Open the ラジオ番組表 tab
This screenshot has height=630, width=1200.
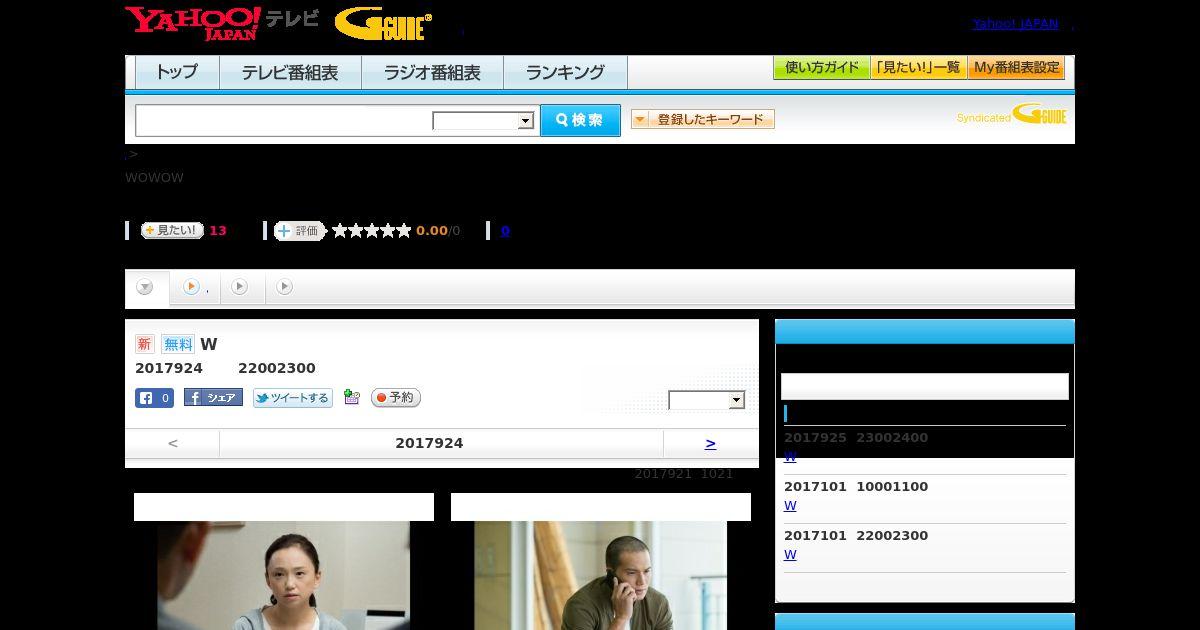[x=432, y=72]
